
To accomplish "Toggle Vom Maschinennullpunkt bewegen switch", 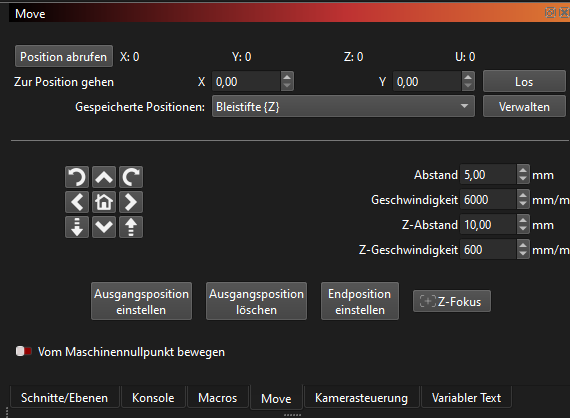I will (24, 351).
